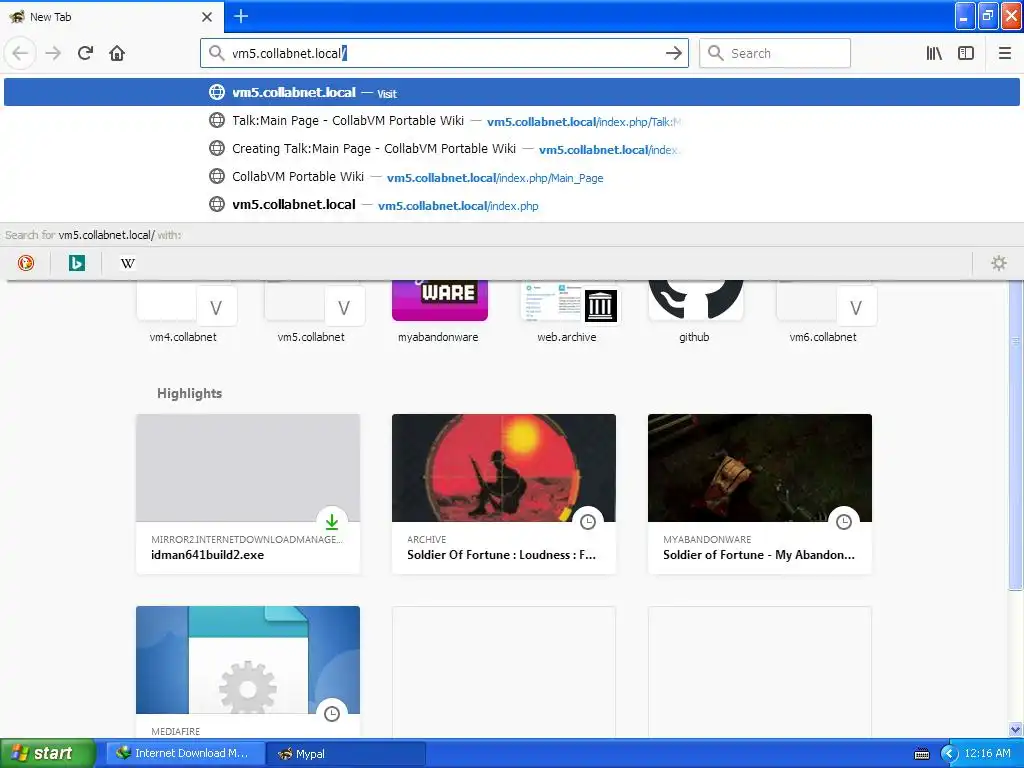The height and width of the screenshot is (768, 1024).
Task: Switch to Mypal taskbar button
Action: (347, 753)
